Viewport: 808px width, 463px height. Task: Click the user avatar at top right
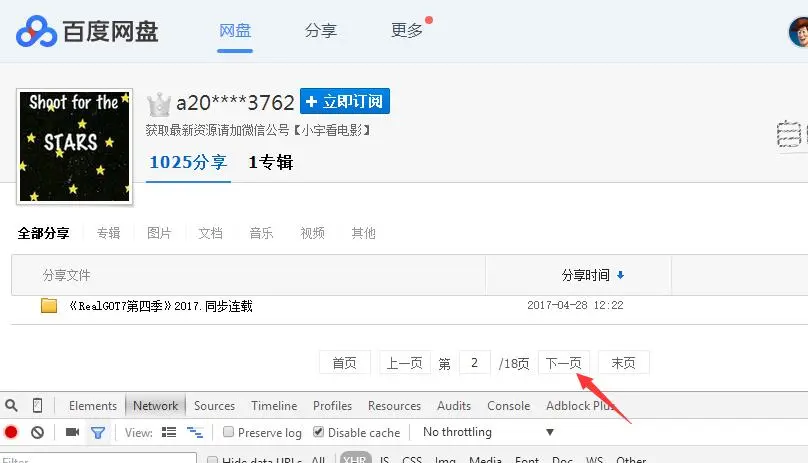[x=799, y=32]
